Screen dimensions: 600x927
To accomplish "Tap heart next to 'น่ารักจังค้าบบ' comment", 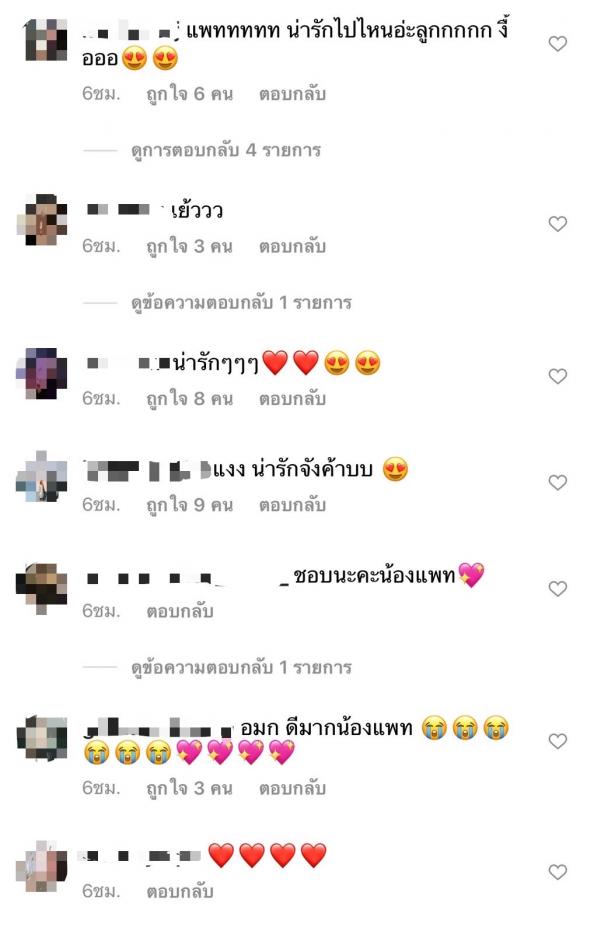I will click(x=557, y=482).
